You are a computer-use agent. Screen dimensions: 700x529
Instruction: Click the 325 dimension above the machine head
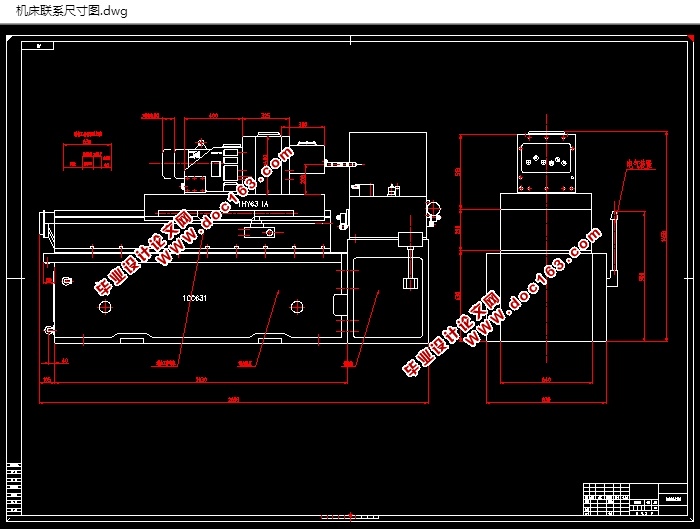click(266, 116)
